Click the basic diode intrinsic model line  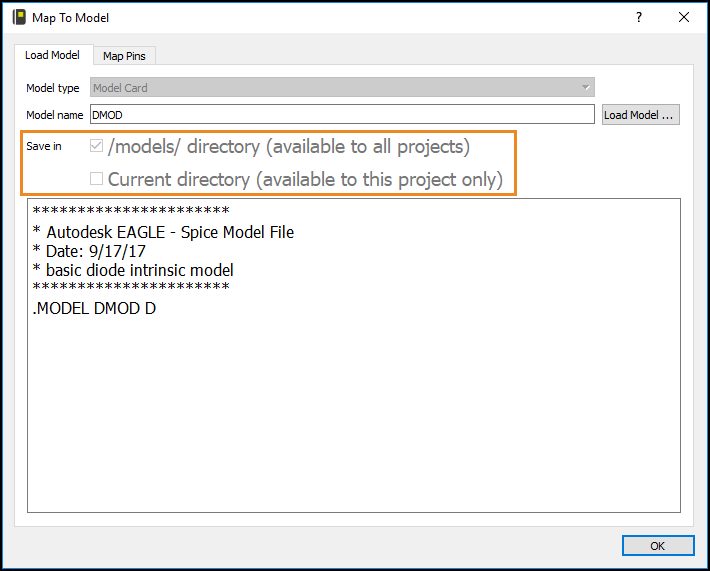pos(133,270)
